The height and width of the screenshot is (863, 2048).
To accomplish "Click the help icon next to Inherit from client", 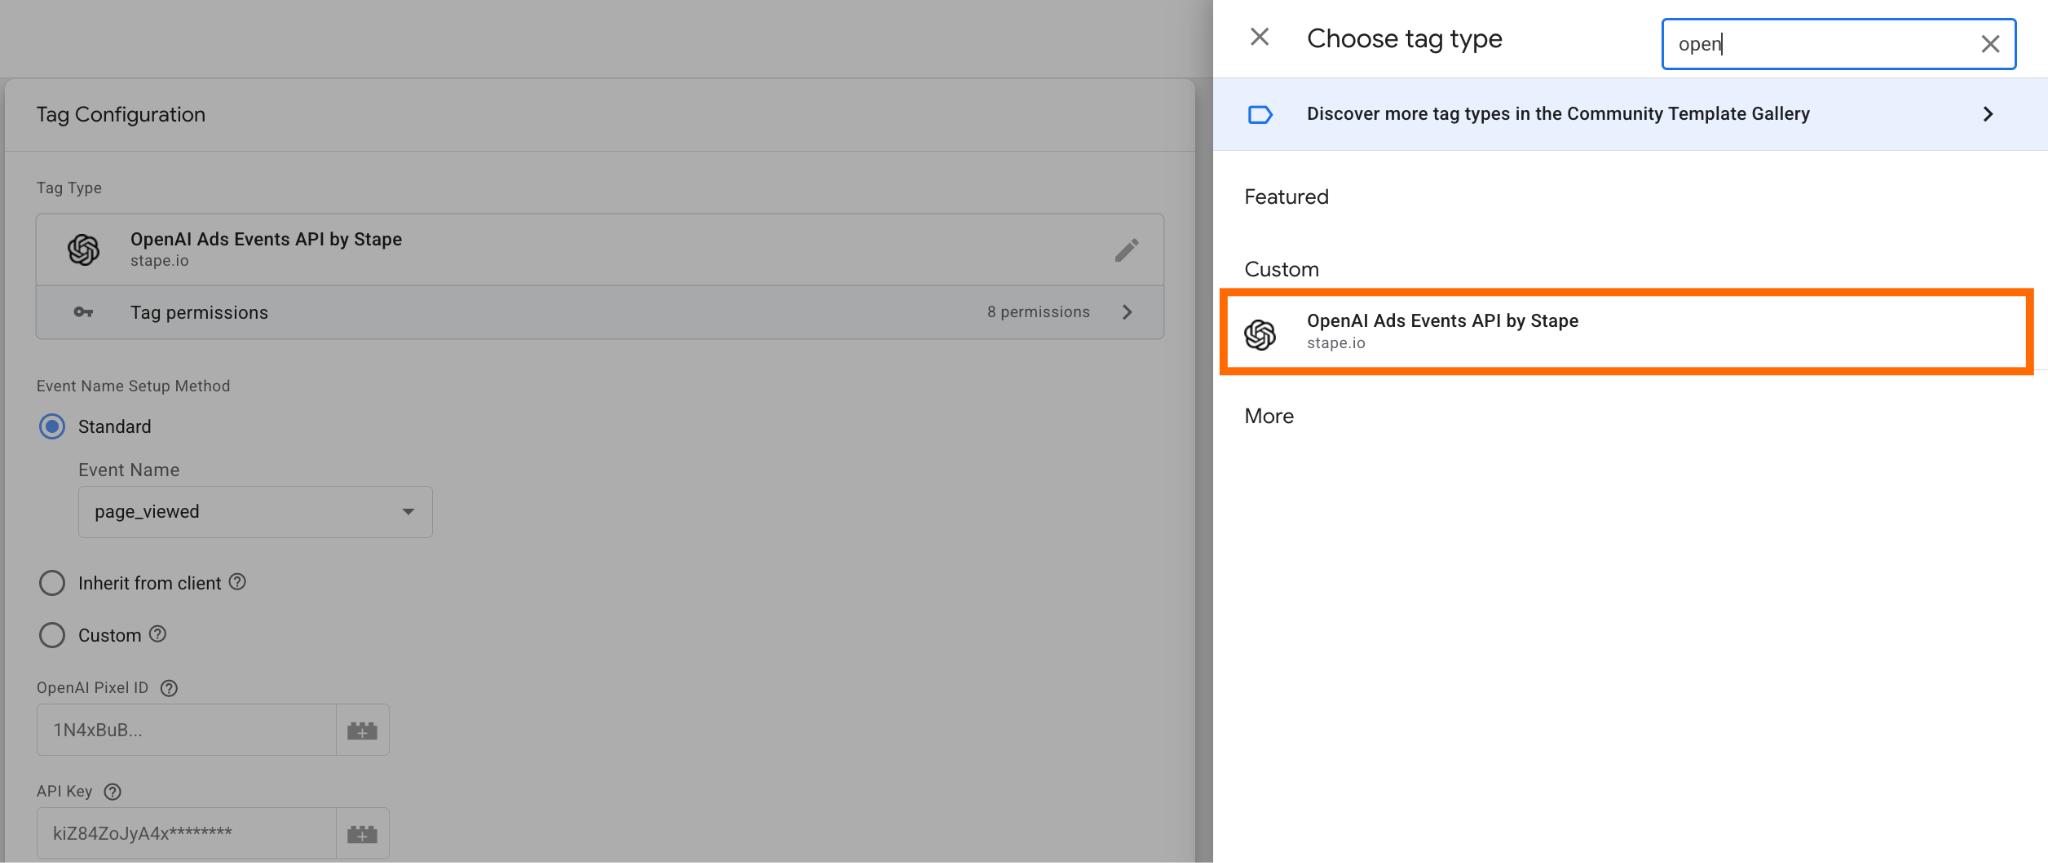I will pos(237,582).
